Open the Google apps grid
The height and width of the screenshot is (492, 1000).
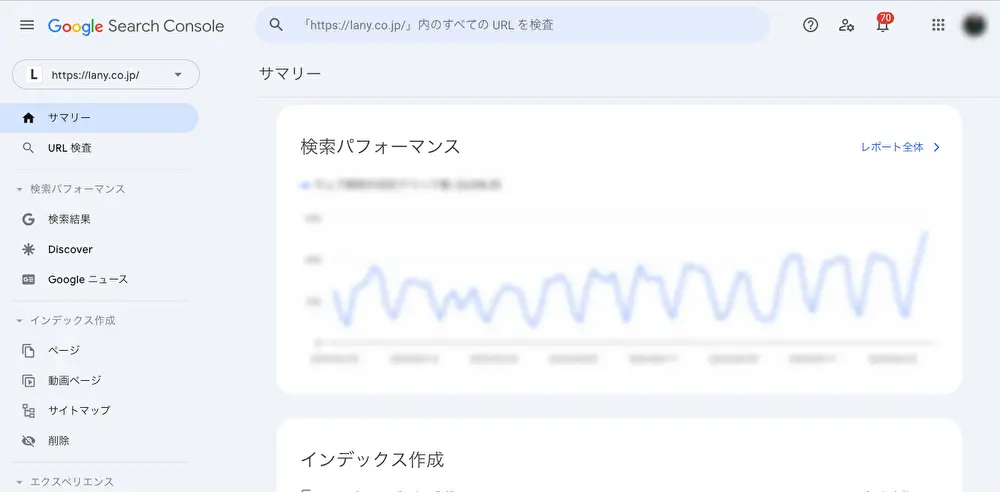(x=938, y=25)
